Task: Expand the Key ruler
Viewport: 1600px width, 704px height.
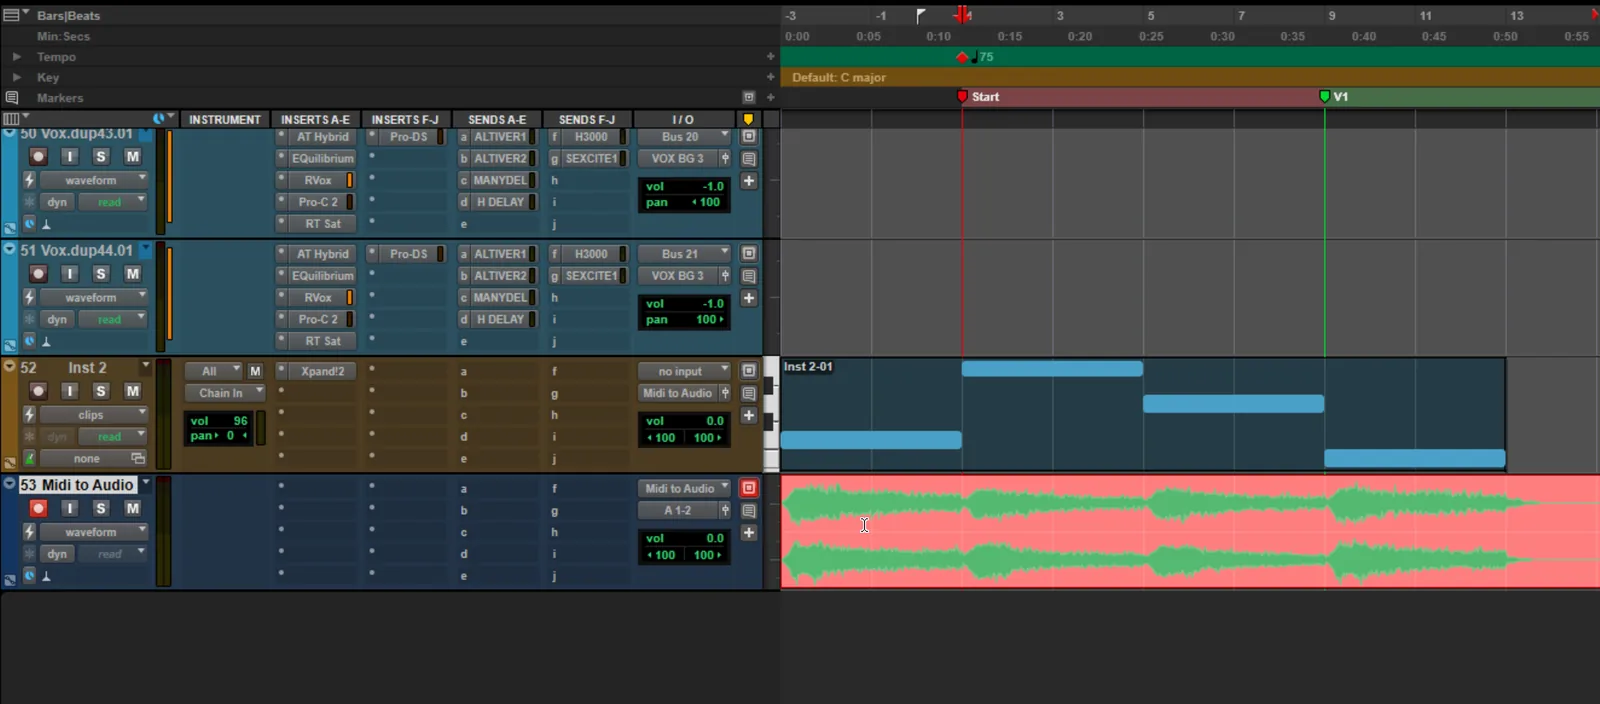Action: [x=16, y=77]
